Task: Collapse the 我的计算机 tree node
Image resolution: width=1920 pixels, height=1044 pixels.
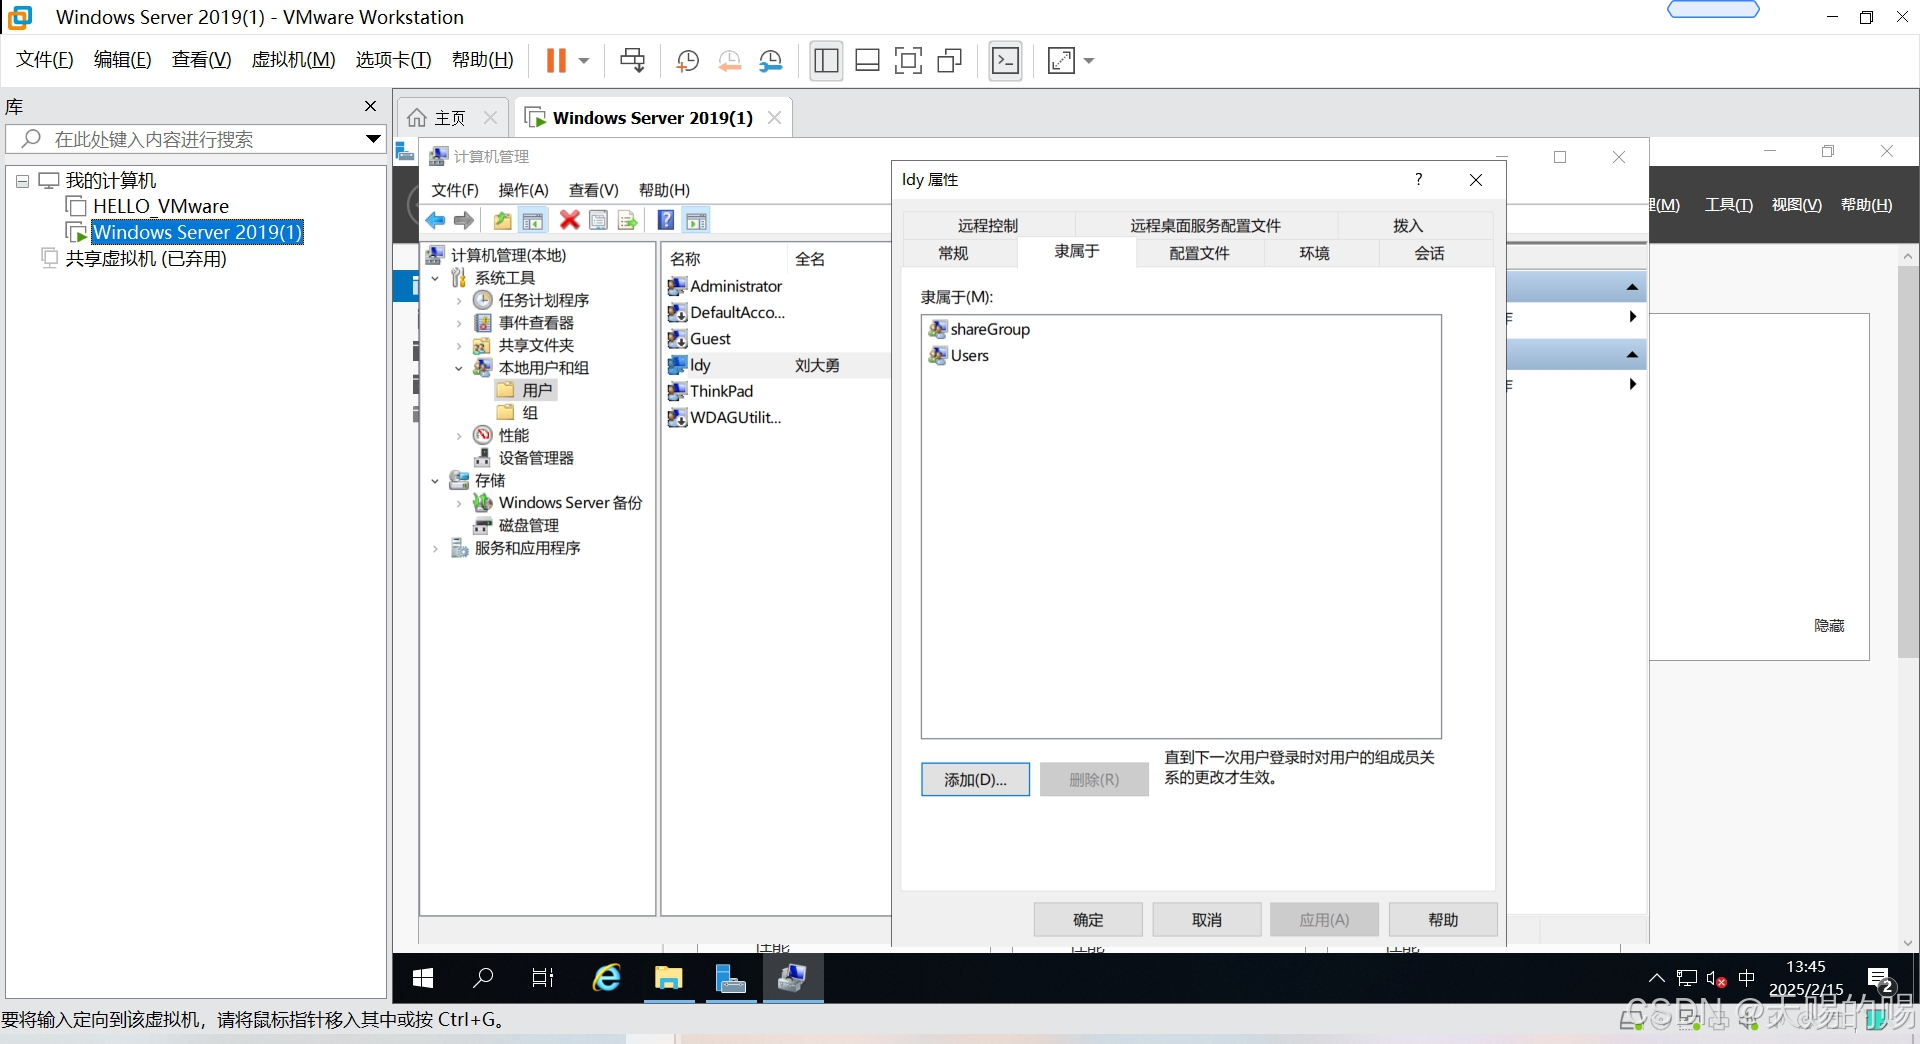Action: [22, 182]
